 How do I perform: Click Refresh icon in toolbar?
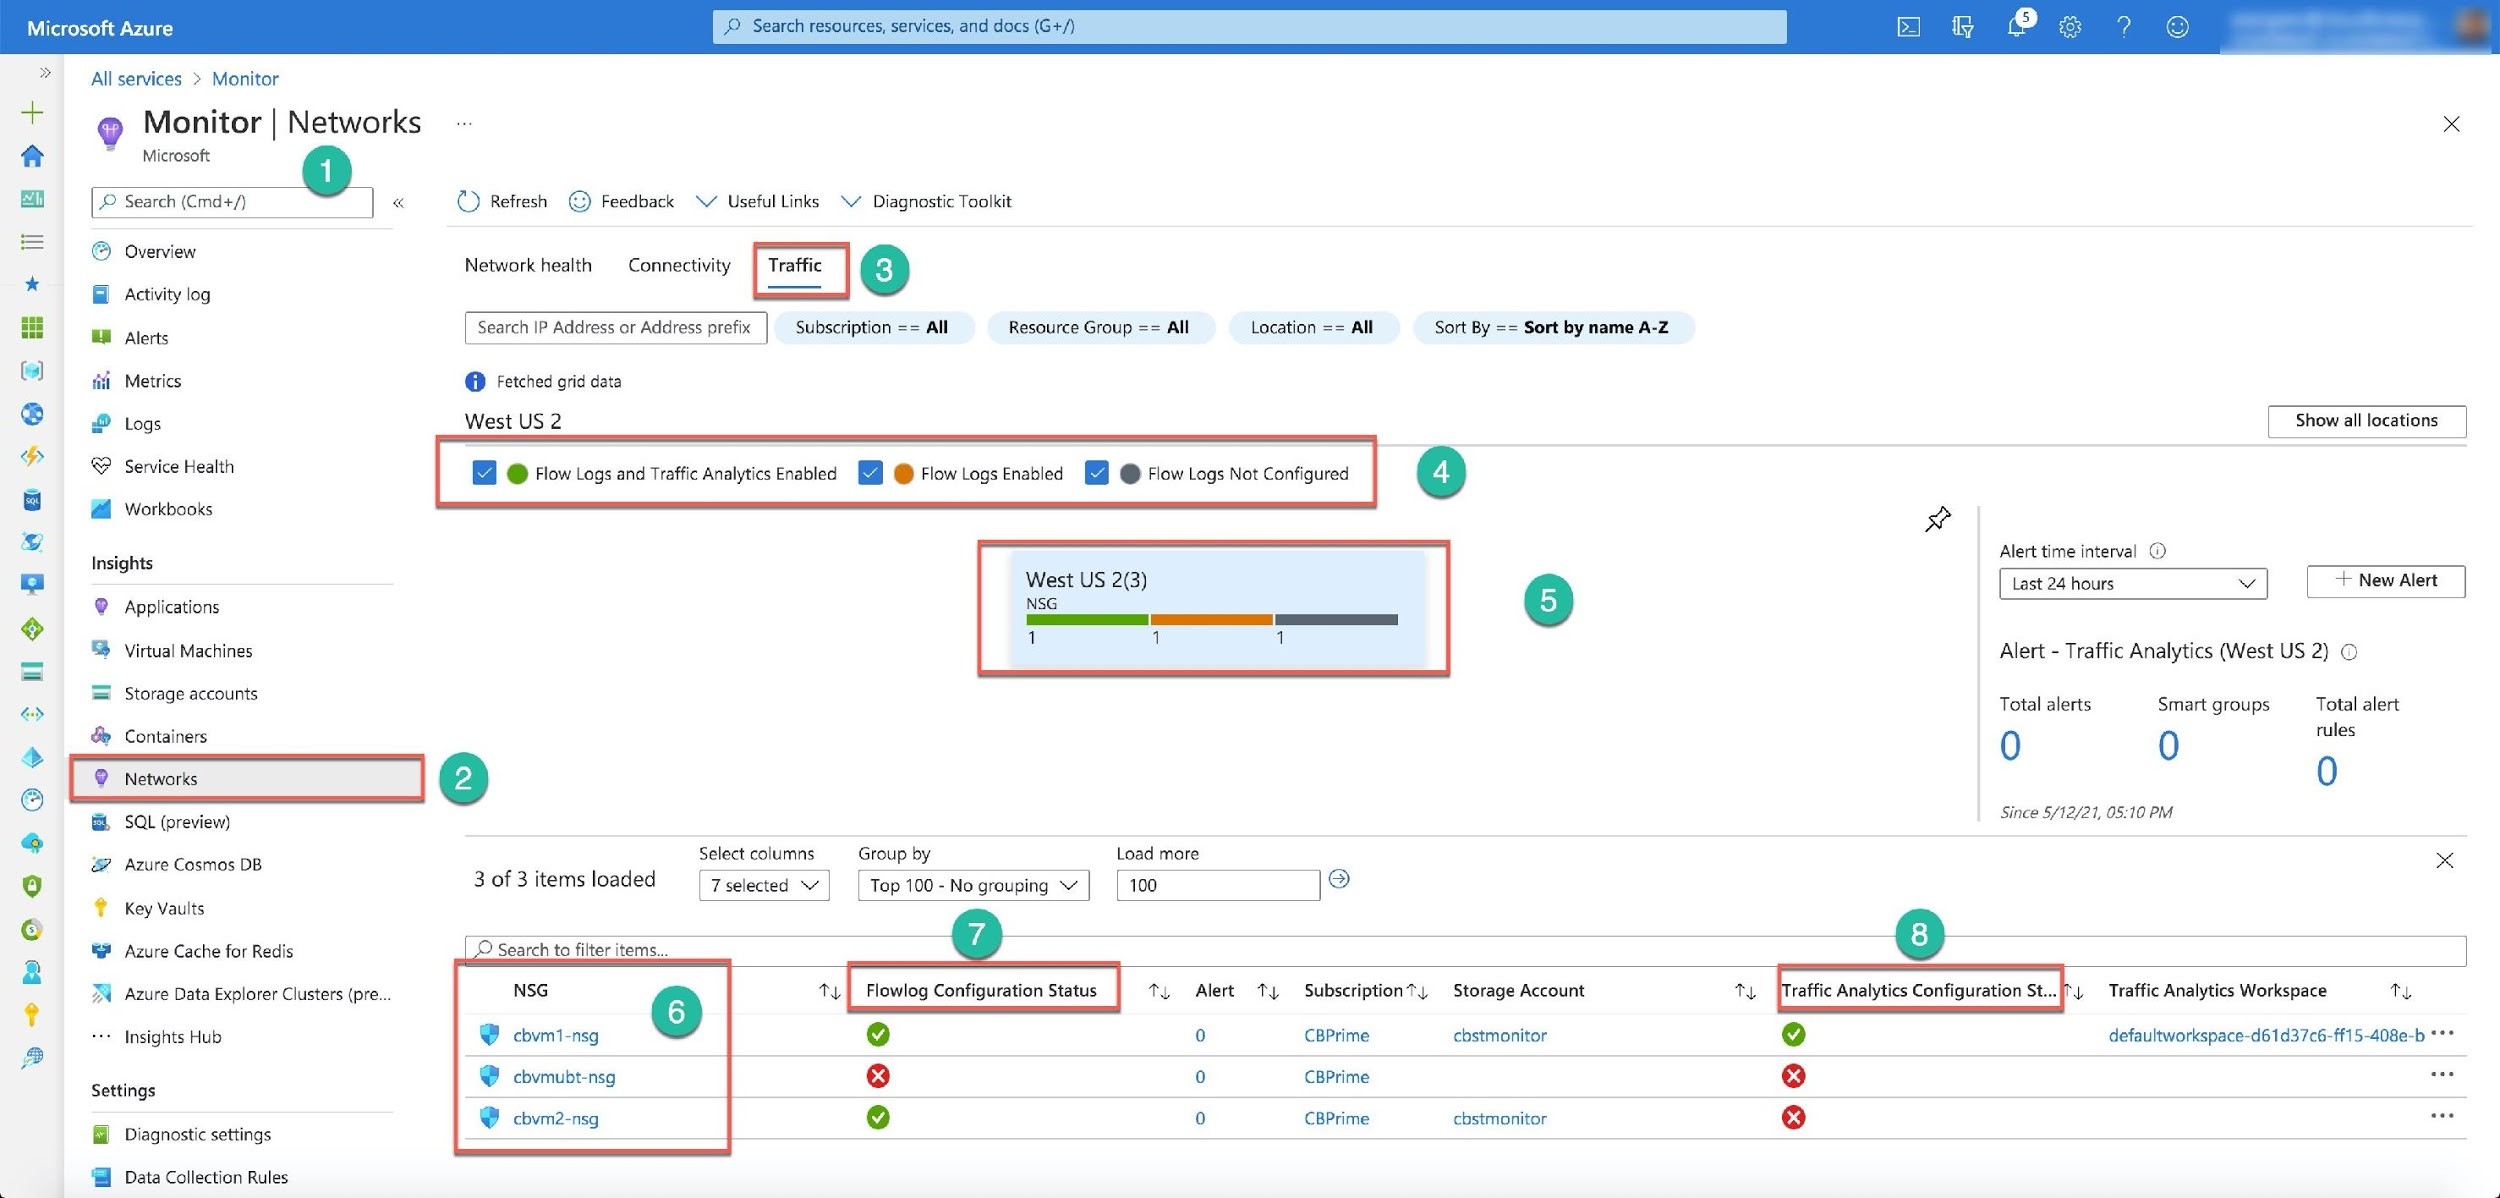(468, 201)
